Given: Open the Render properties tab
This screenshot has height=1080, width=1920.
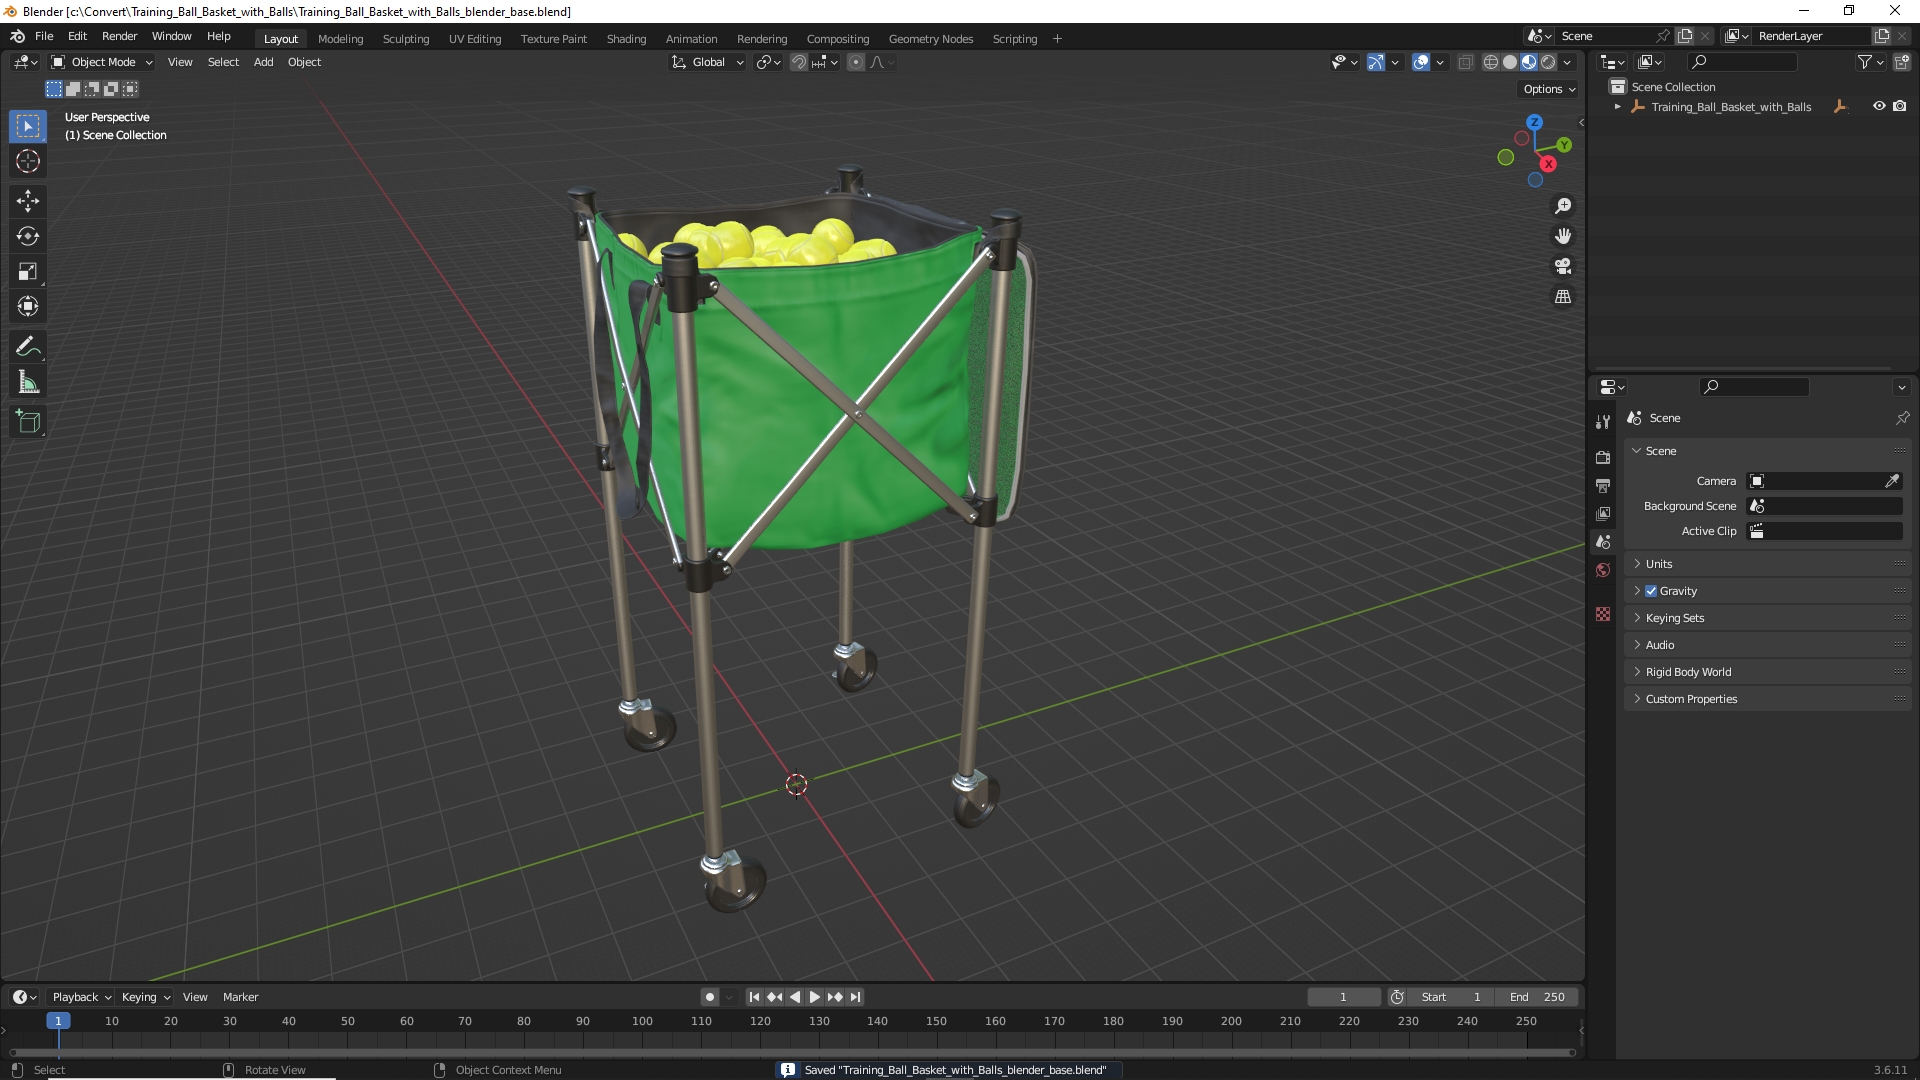Looking at the screenshot, I should tap(1603, 457).
